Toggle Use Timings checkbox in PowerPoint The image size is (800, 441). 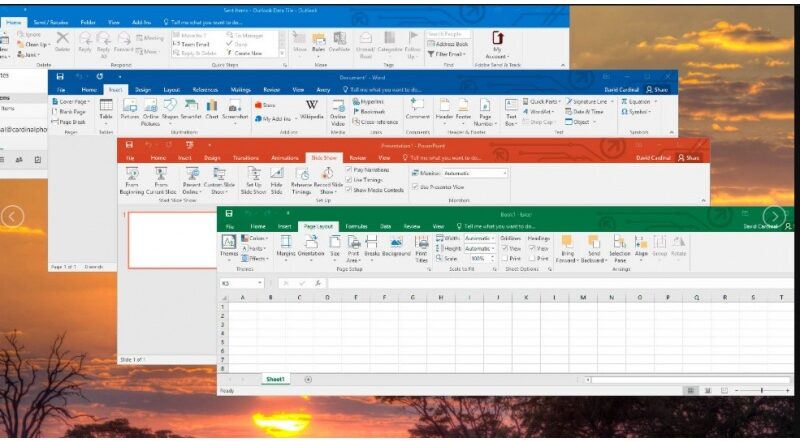[349, 180]
